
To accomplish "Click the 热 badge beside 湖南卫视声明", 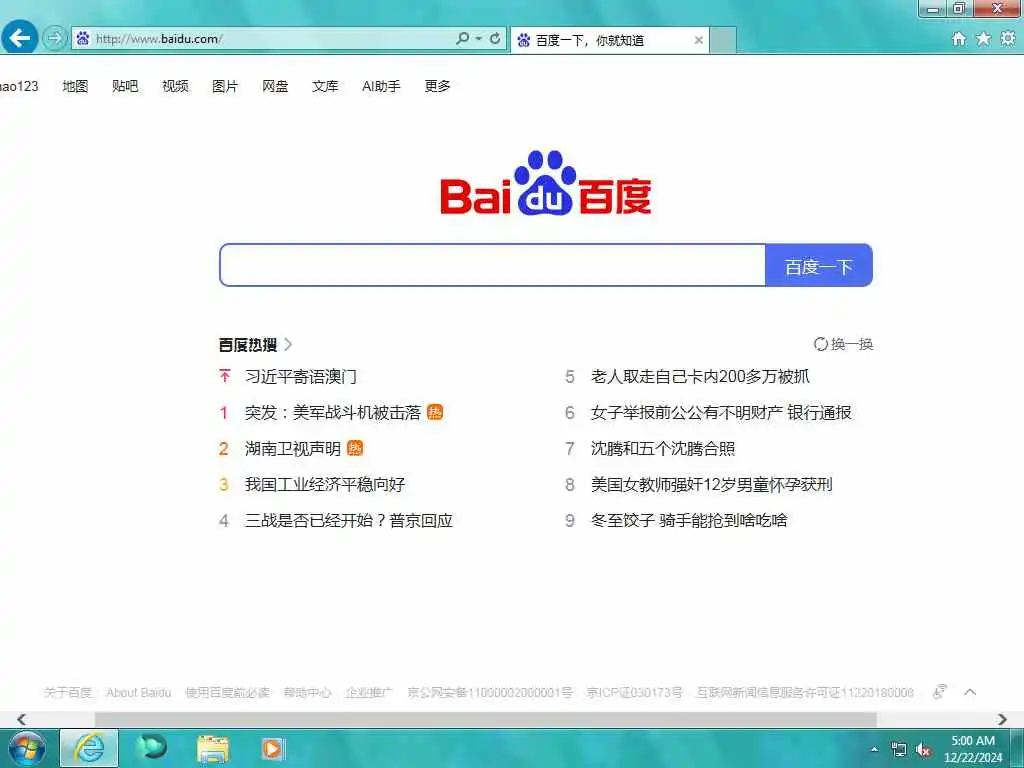I will pyautogui.click(x=355, y=448).
